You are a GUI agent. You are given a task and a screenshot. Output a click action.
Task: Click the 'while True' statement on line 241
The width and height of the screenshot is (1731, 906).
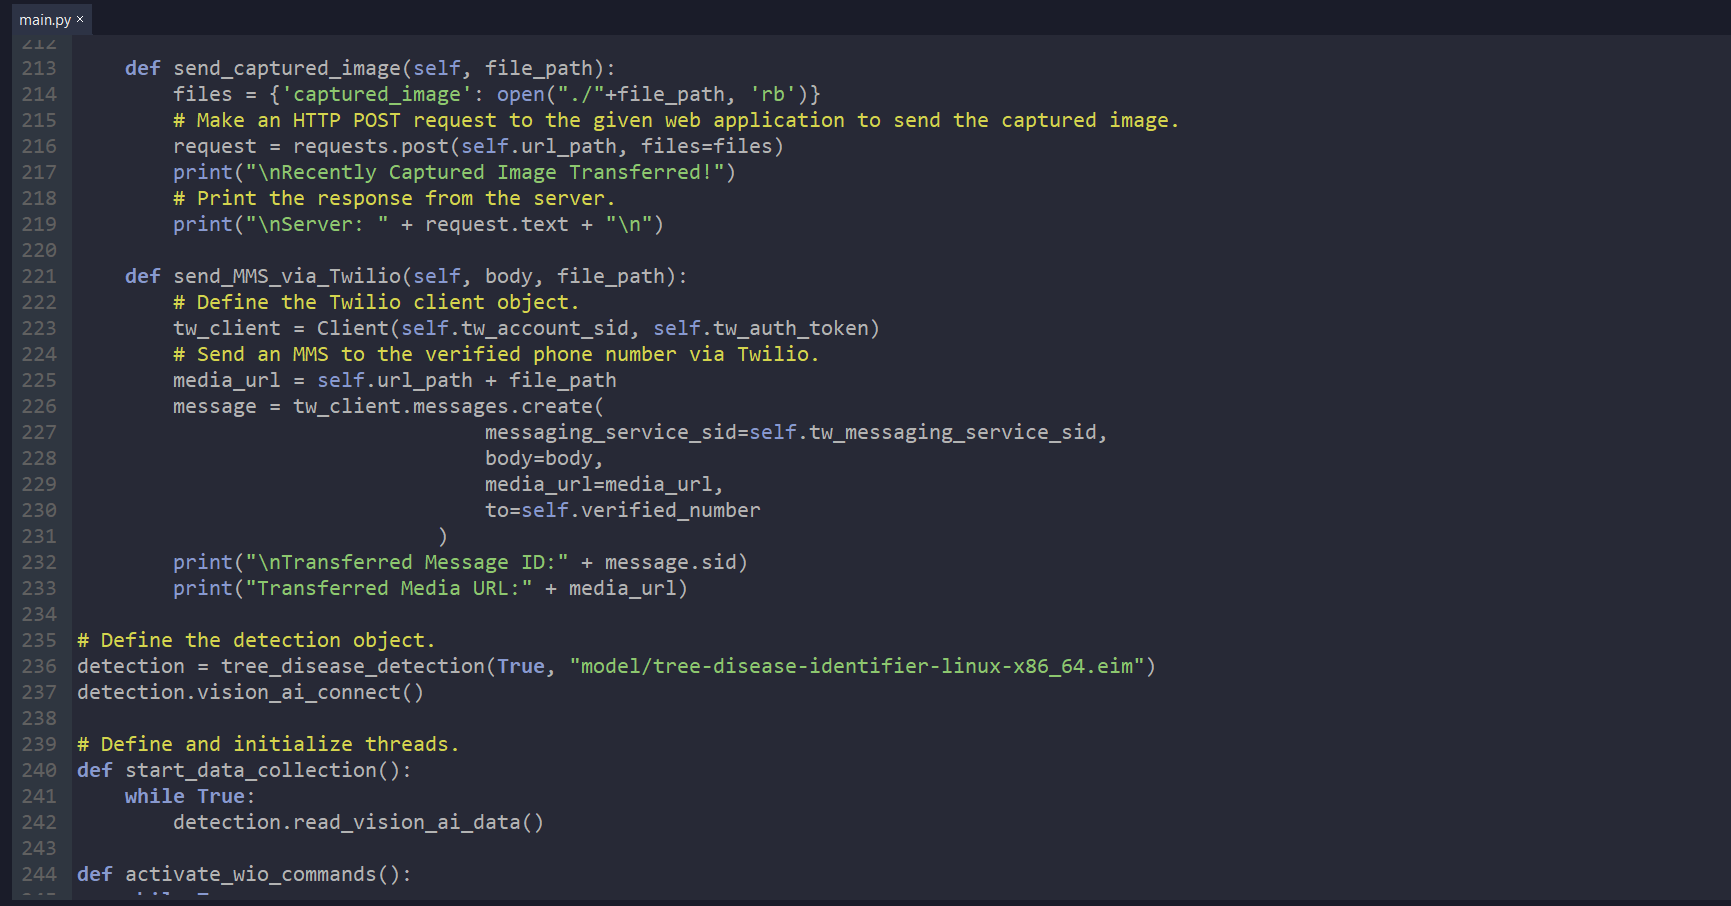coord(185,796)
